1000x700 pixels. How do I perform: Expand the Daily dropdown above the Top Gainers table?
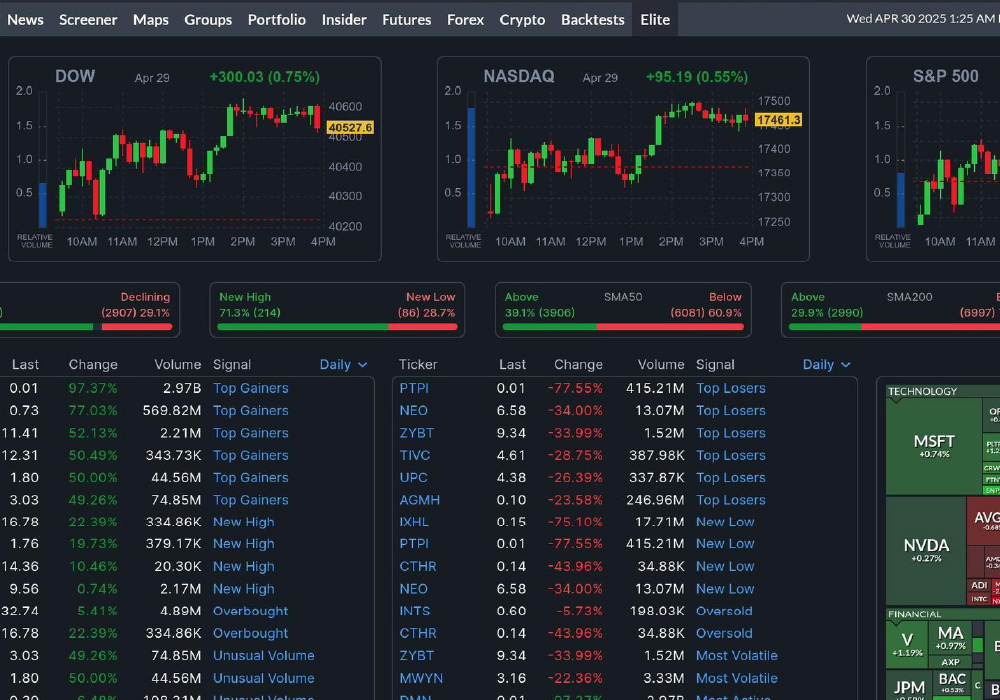343,365
